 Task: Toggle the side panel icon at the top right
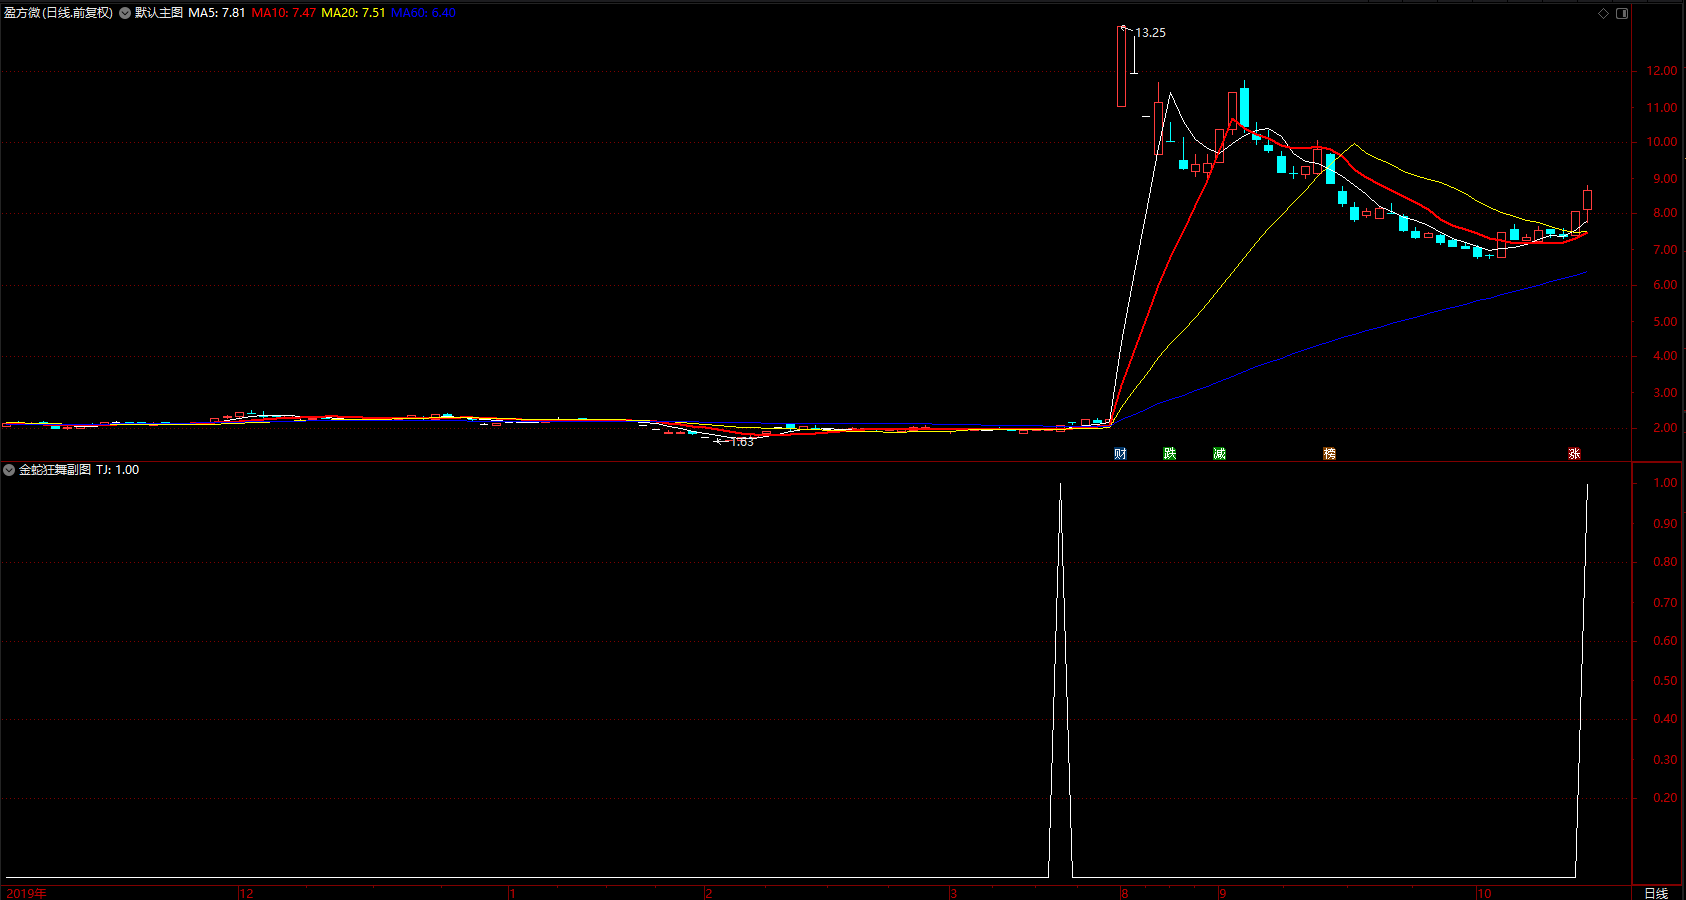coord(1622,13)
